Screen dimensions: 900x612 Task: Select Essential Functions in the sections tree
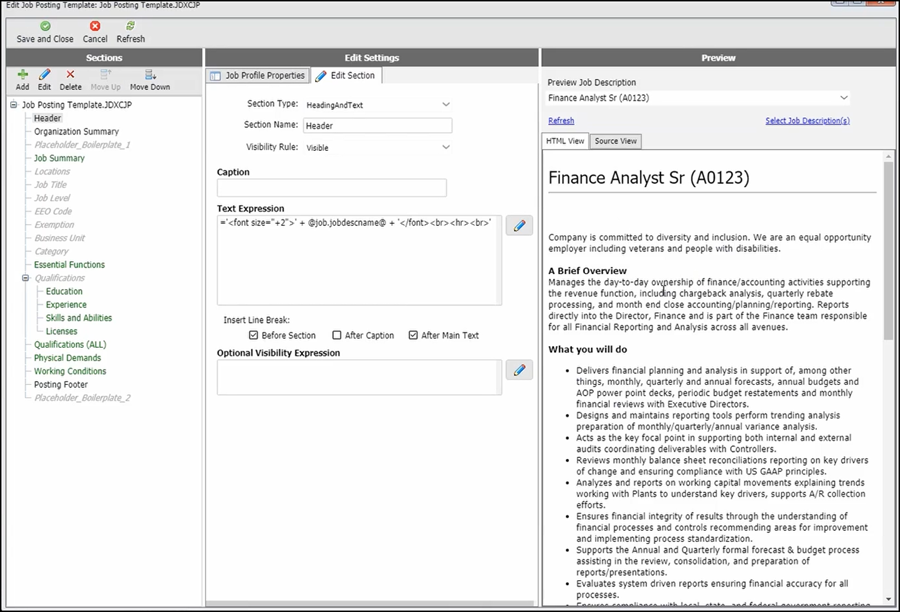pos(69,265)
